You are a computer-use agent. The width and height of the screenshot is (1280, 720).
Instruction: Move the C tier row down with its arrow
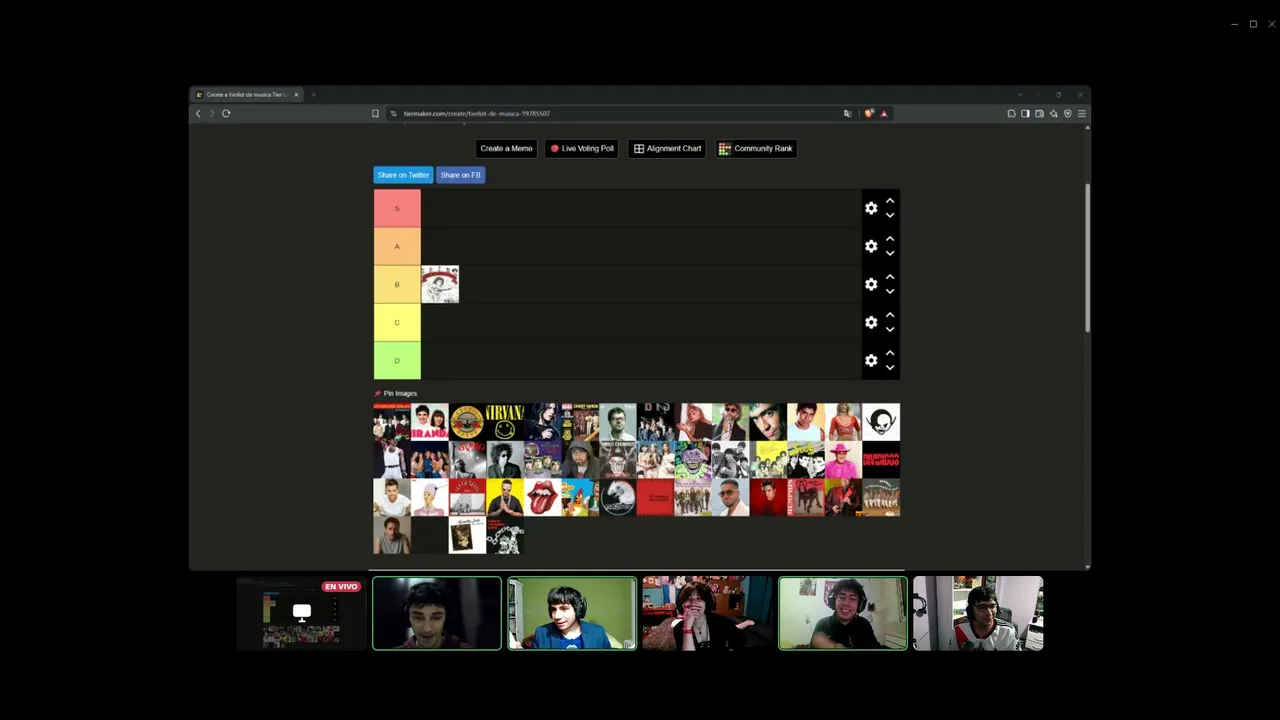click(x=889, y=329)
